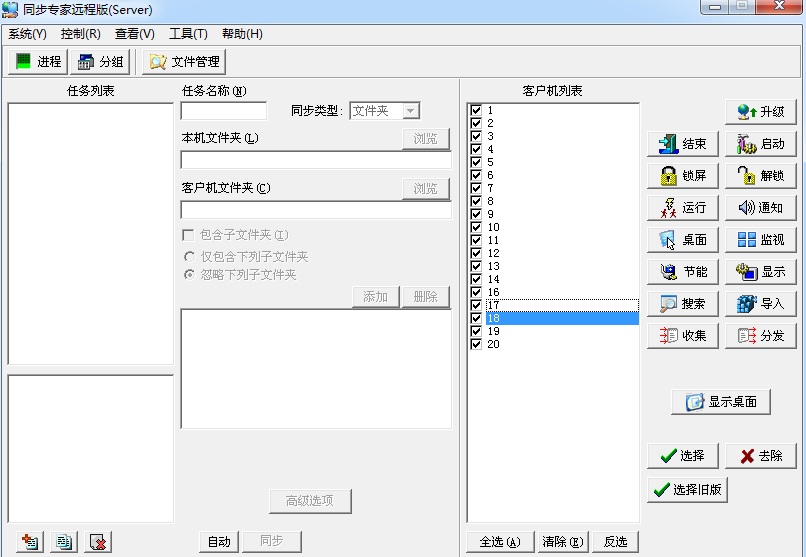Viewport: 806px width, 557px height.
Task: Open the 工具(T) menu
Action: [x=188, y=34]
